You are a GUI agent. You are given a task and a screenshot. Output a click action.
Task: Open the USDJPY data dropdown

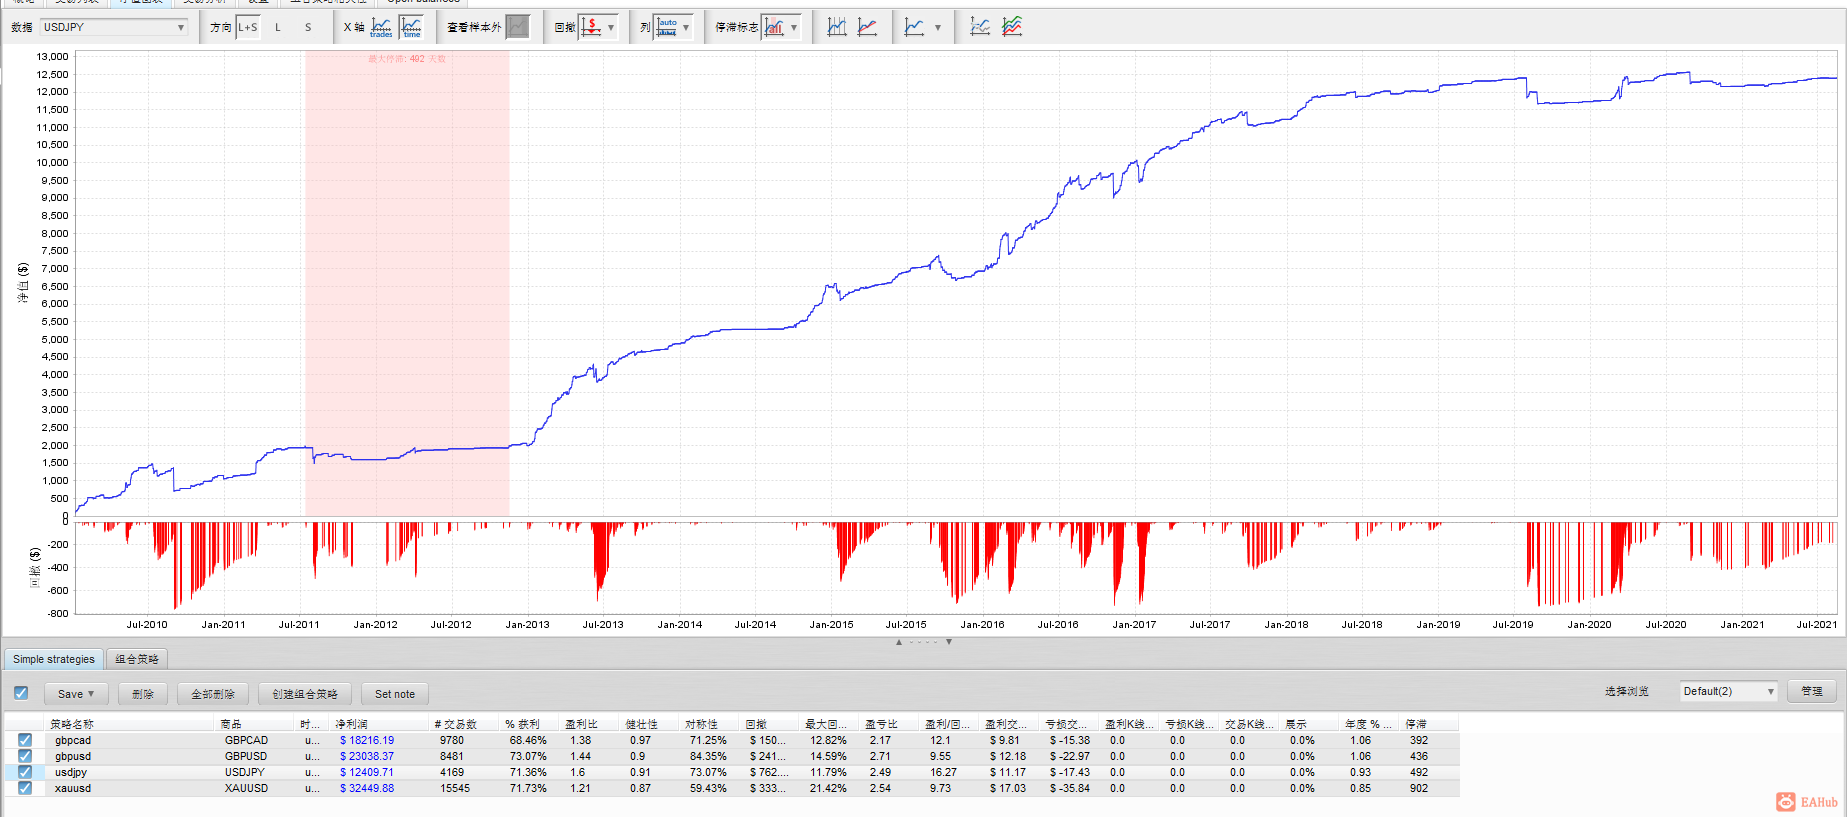click(x=114, y=27)
